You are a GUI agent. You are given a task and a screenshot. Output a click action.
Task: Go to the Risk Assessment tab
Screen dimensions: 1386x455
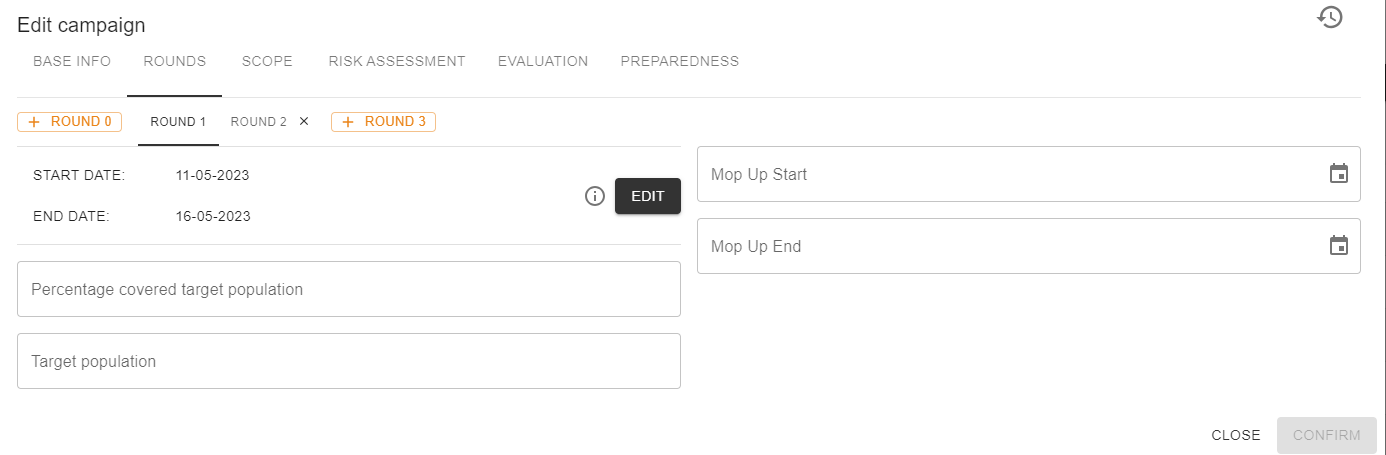(397, 61)
